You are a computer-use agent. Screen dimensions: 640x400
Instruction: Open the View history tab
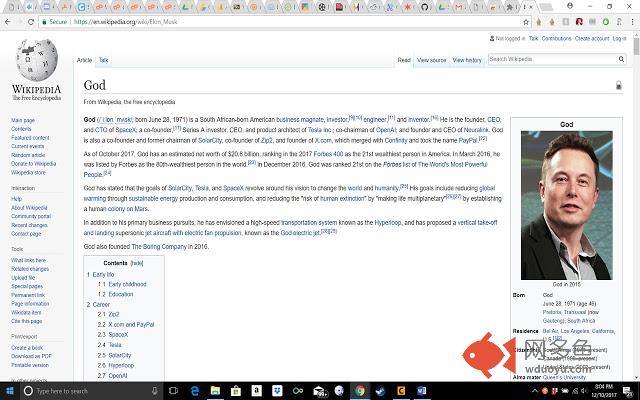point(467,60)
